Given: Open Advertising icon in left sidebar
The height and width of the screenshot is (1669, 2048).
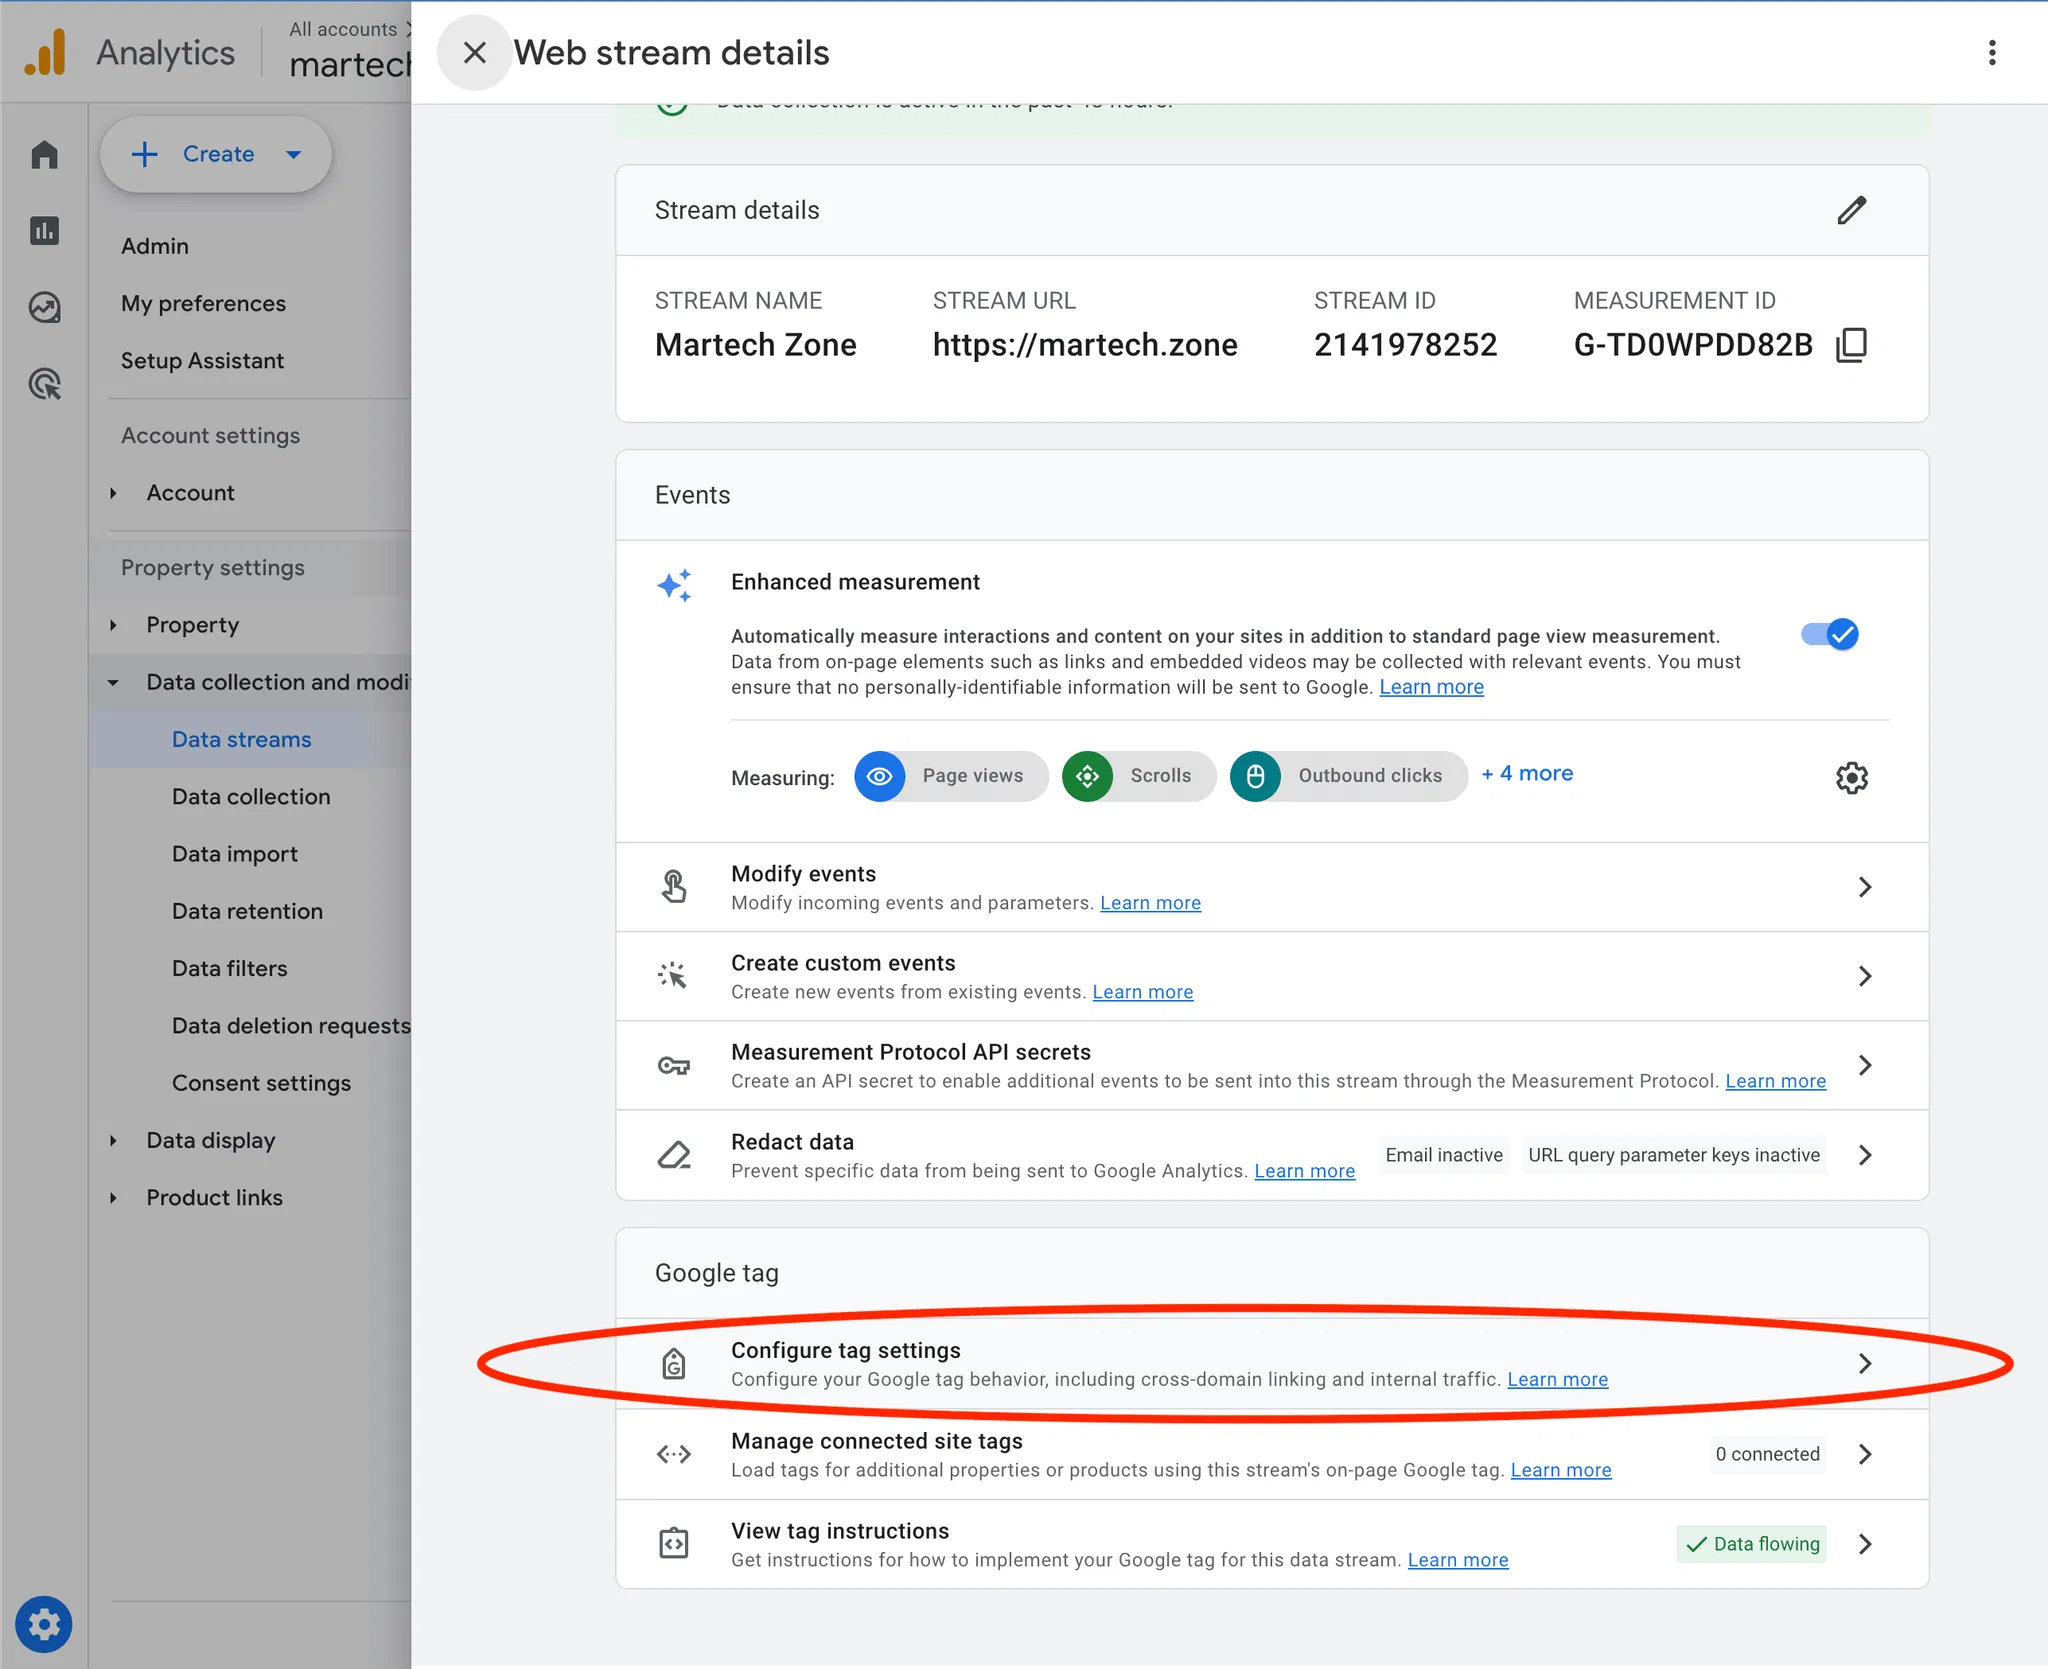Looking at the screenshot, I should 44,384.
